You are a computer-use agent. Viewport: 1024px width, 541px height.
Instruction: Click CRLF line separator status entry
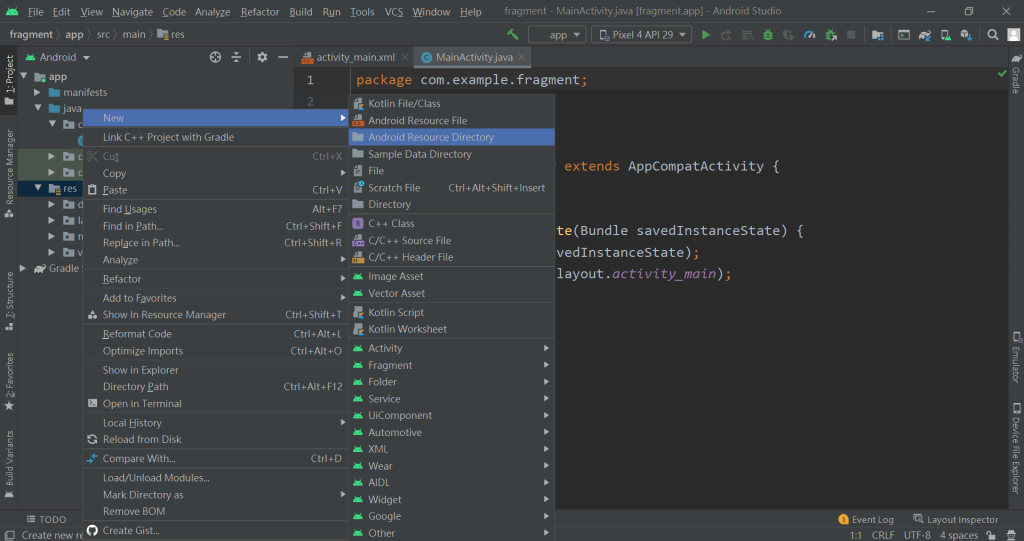click(882, 535)
